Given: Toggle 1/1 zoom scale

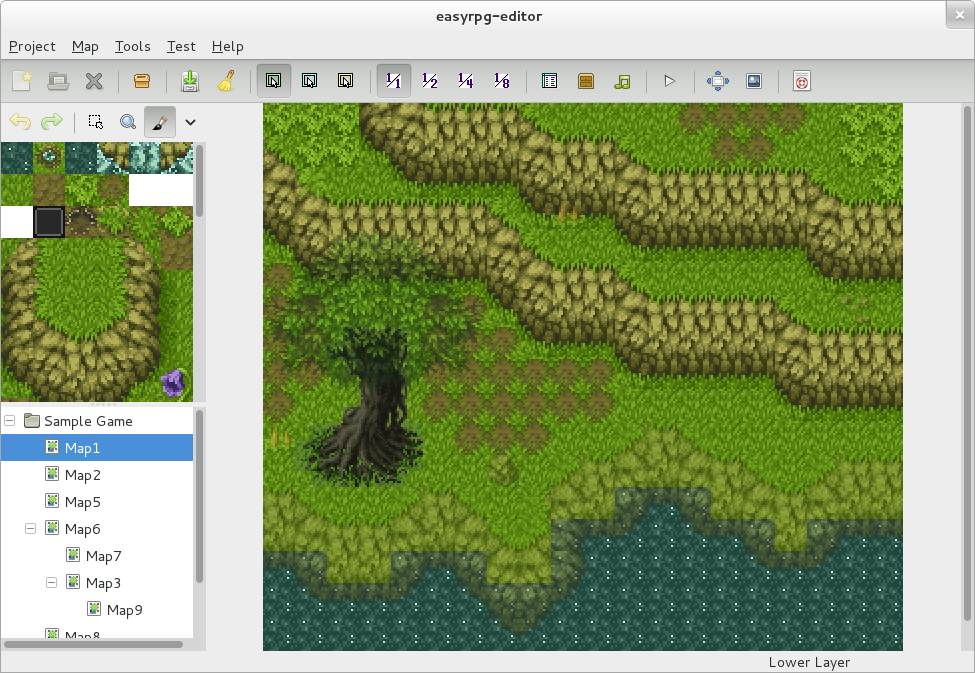Looking at the screenshot, I should (393, 81).
